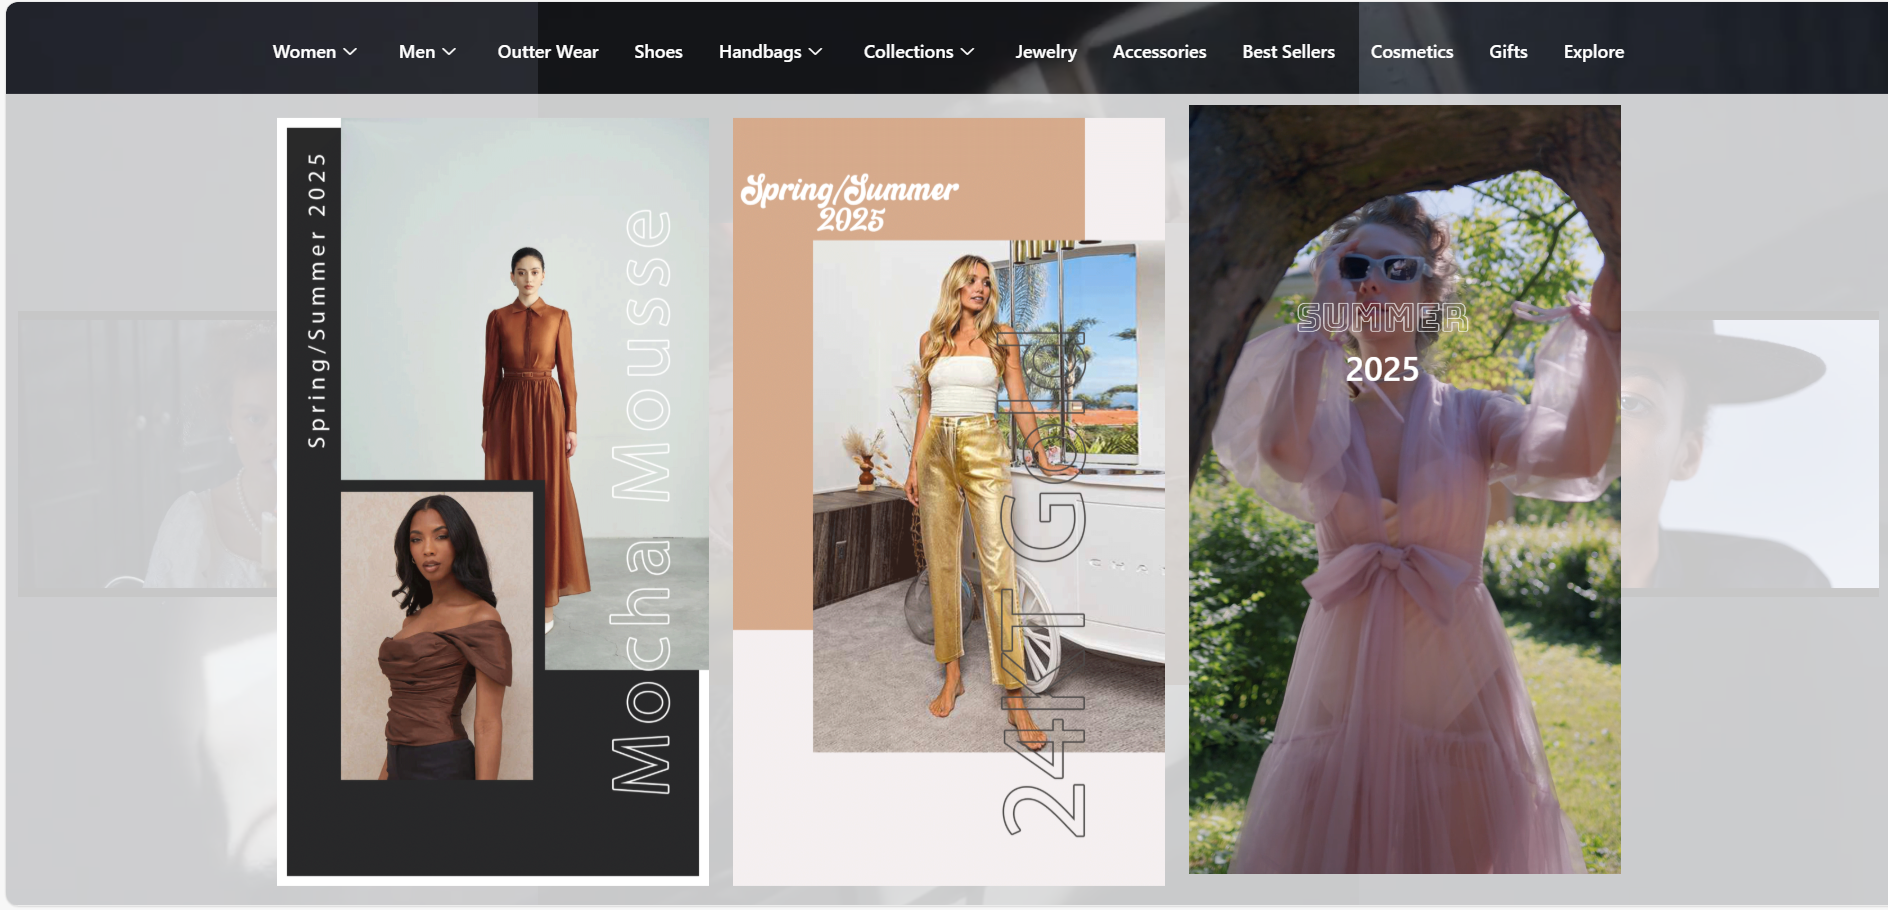Expand the Handbags chevron arrow
Viewport: 1888px width, 910px height.
815,52
